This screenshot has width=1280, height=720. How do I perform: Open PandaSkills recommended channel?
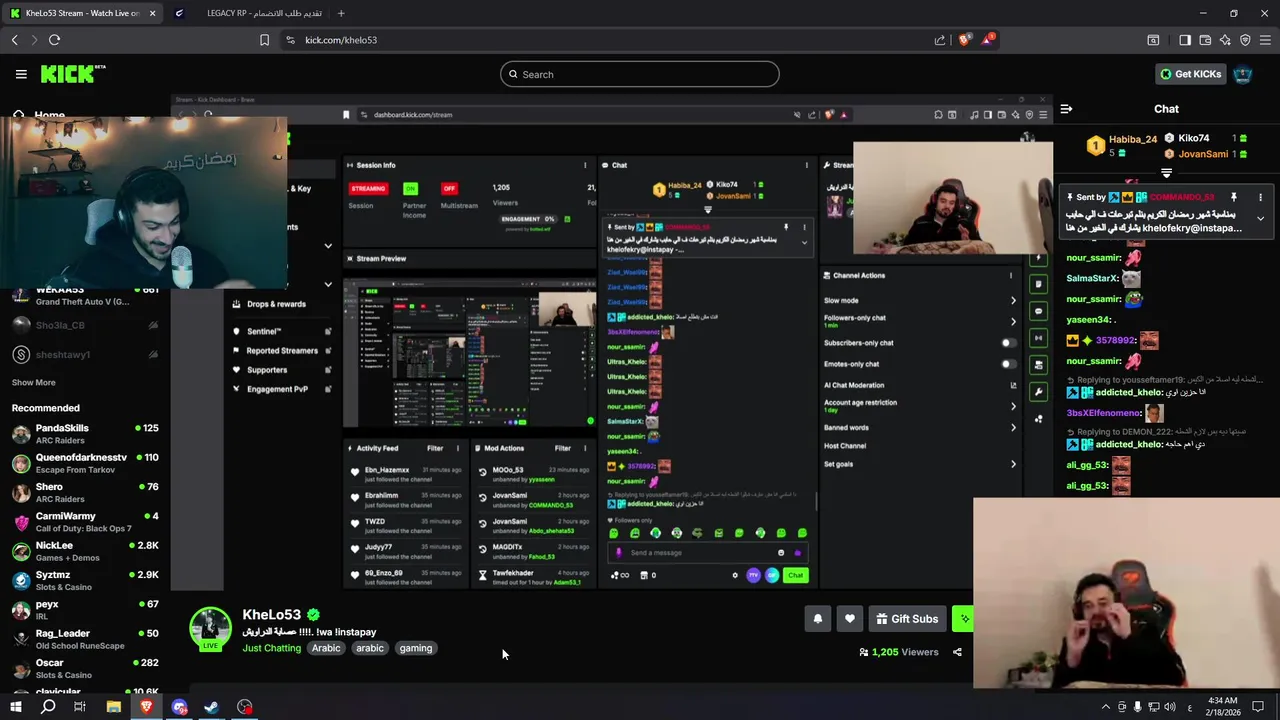point(85,433)
